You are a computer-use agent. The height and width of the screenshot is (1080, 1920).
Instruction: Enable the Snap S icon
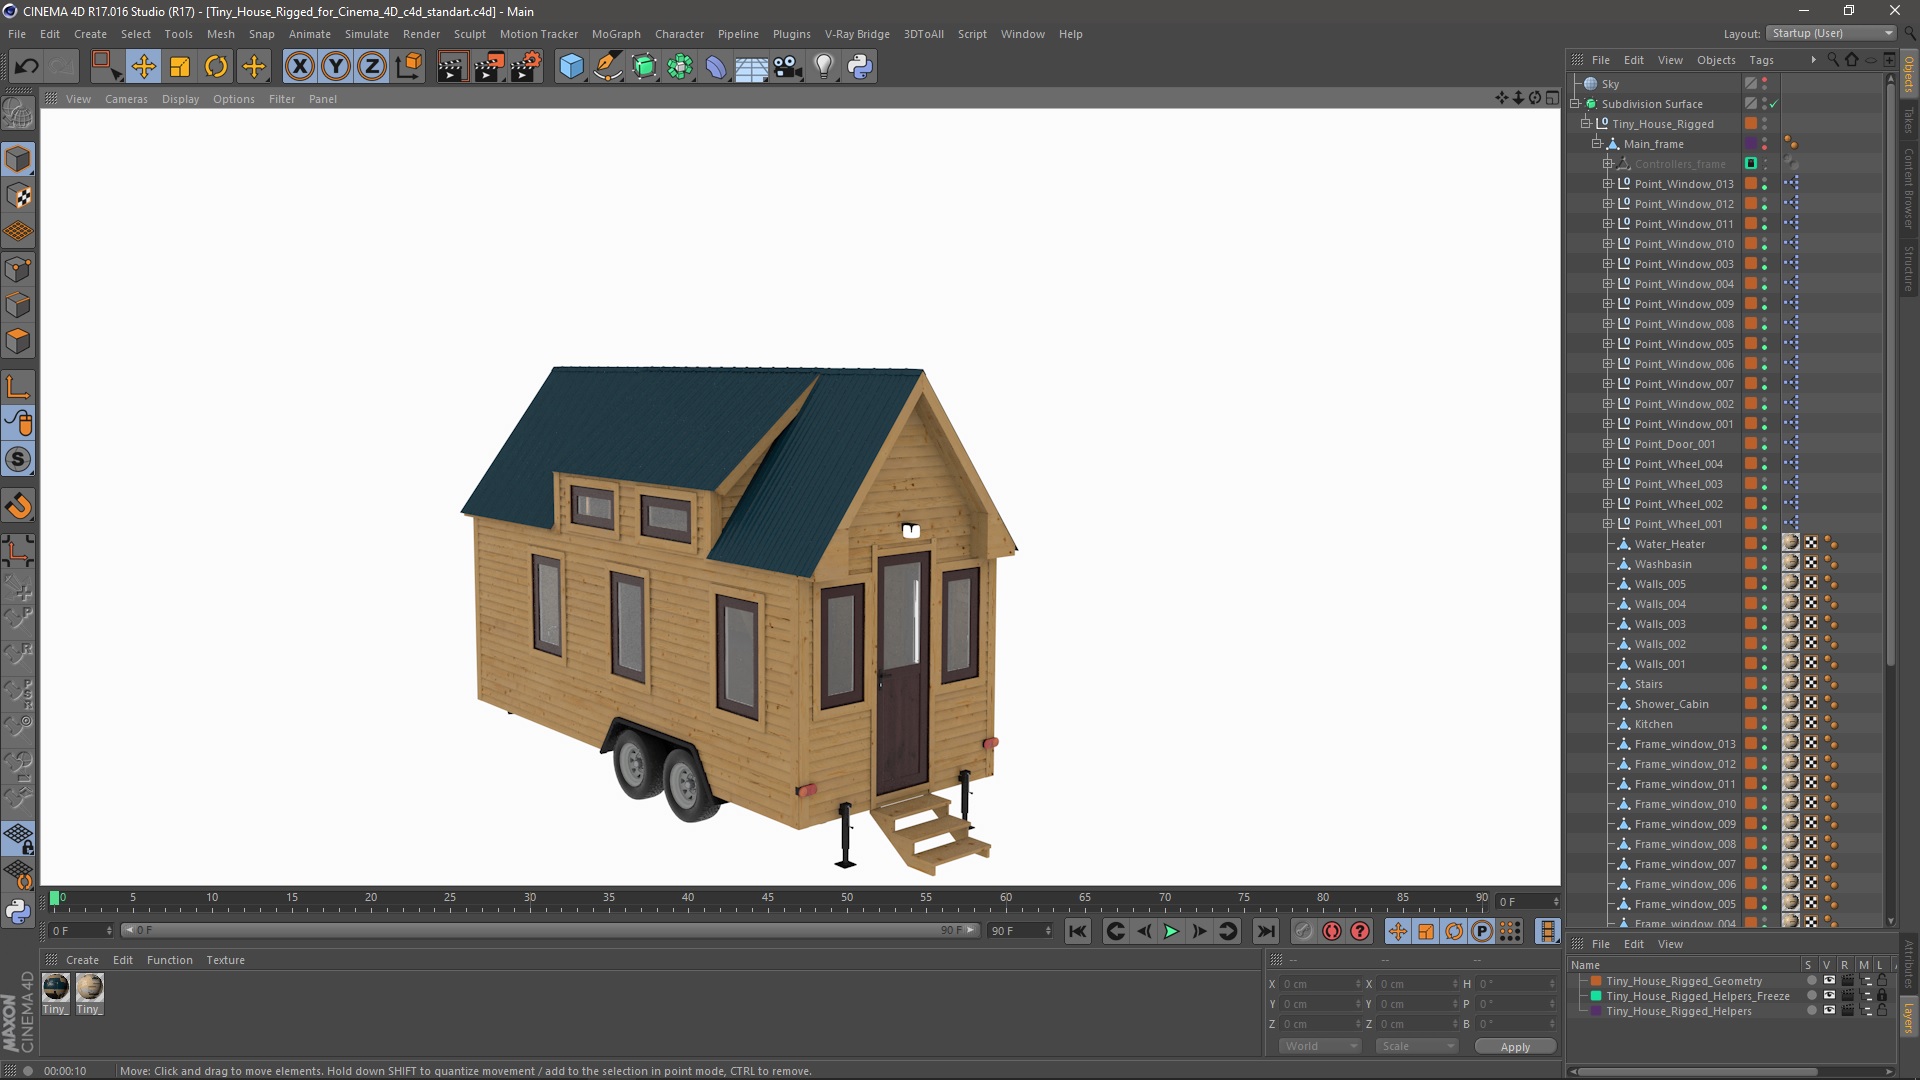click(18, 460)
